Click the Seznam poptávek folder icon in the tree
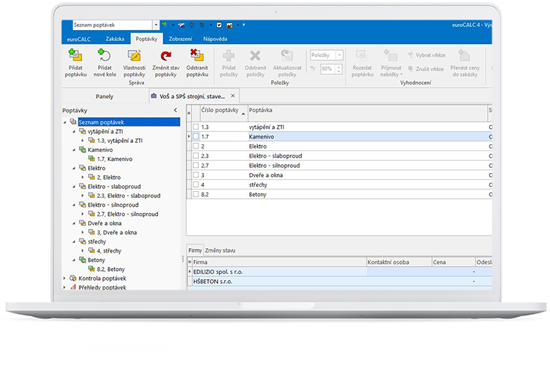550x382 pixels. pyautogui.click(x=73, y=121)
